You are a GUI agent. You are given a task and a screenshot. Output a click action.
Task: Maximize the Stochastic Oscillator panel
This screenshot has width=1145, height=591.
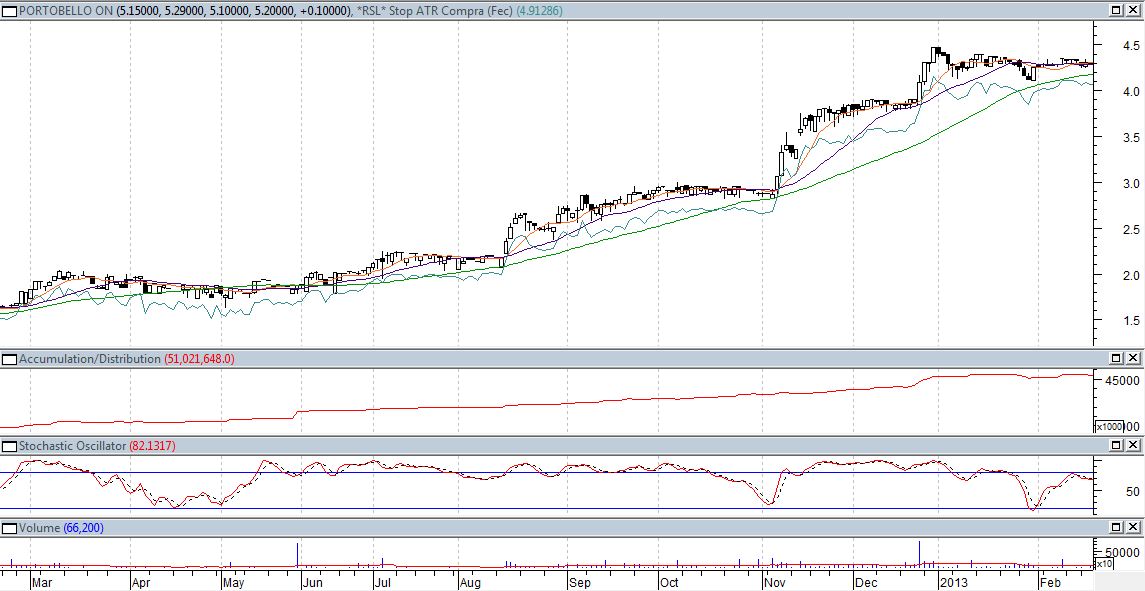[1117, 445]
